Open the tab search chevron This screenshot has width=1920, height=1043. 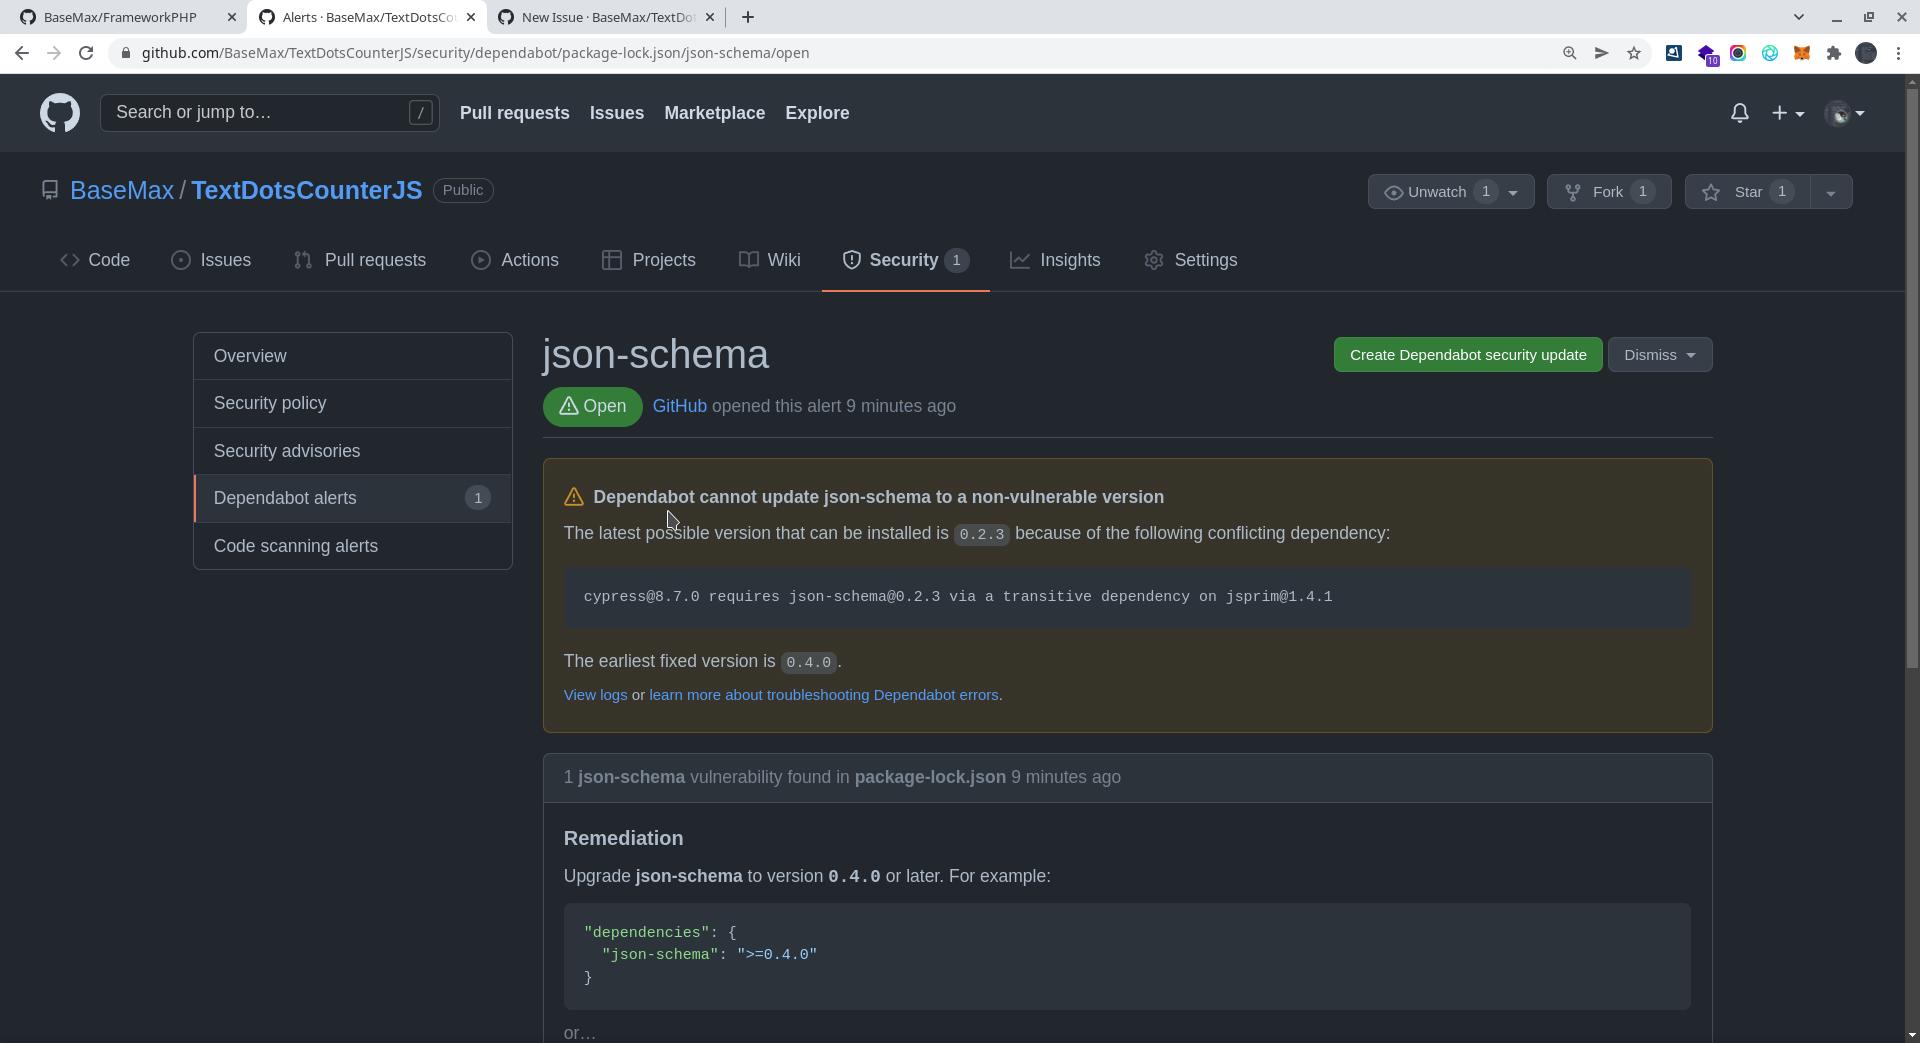coord(1798,17)
